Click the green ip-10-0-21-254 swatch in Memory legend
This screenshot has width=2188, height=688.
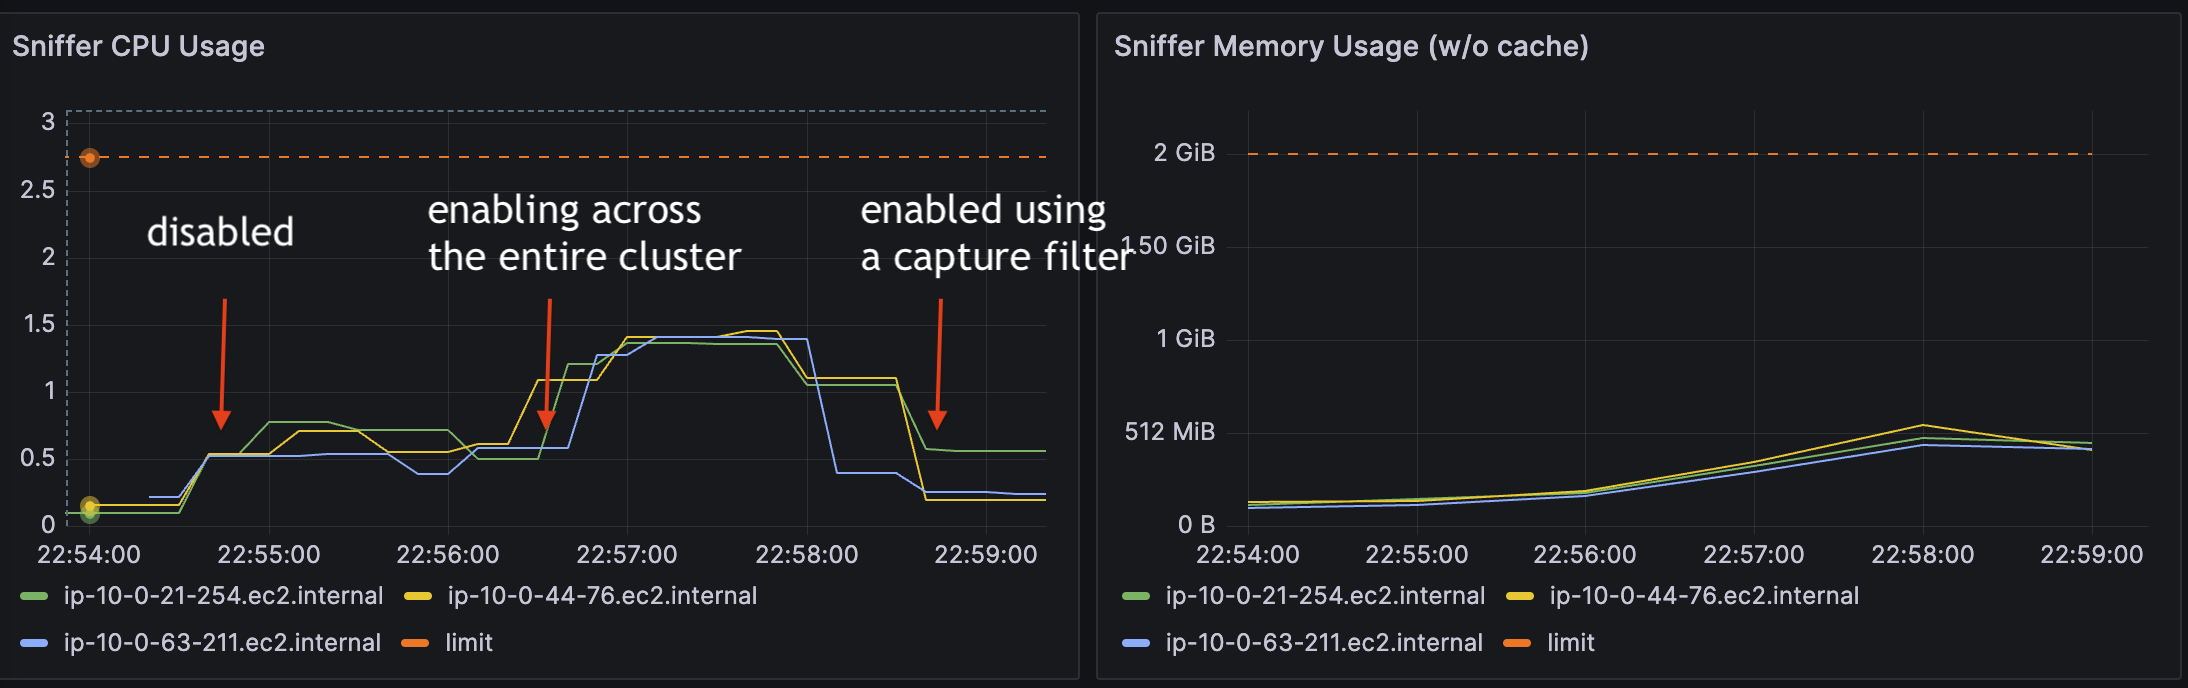coord(1136,597)
